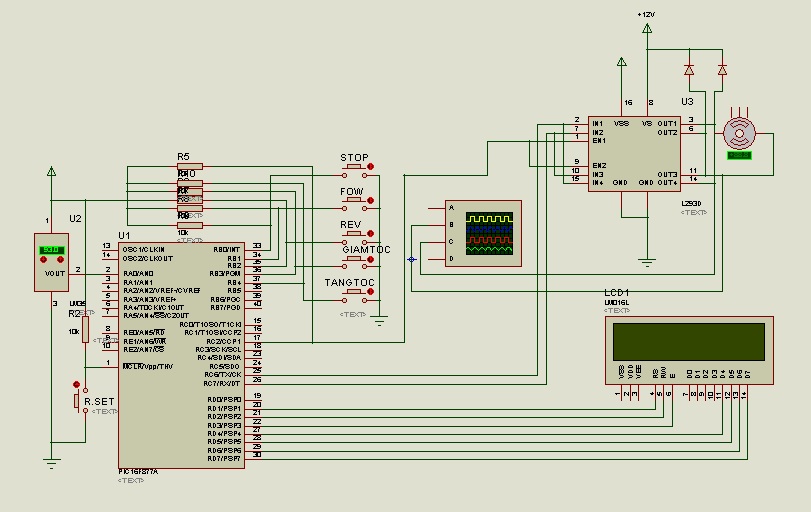Screen dimensions: 811x512
Task: Toggle the FOW button's red latch dot
Action: (370, 200)
